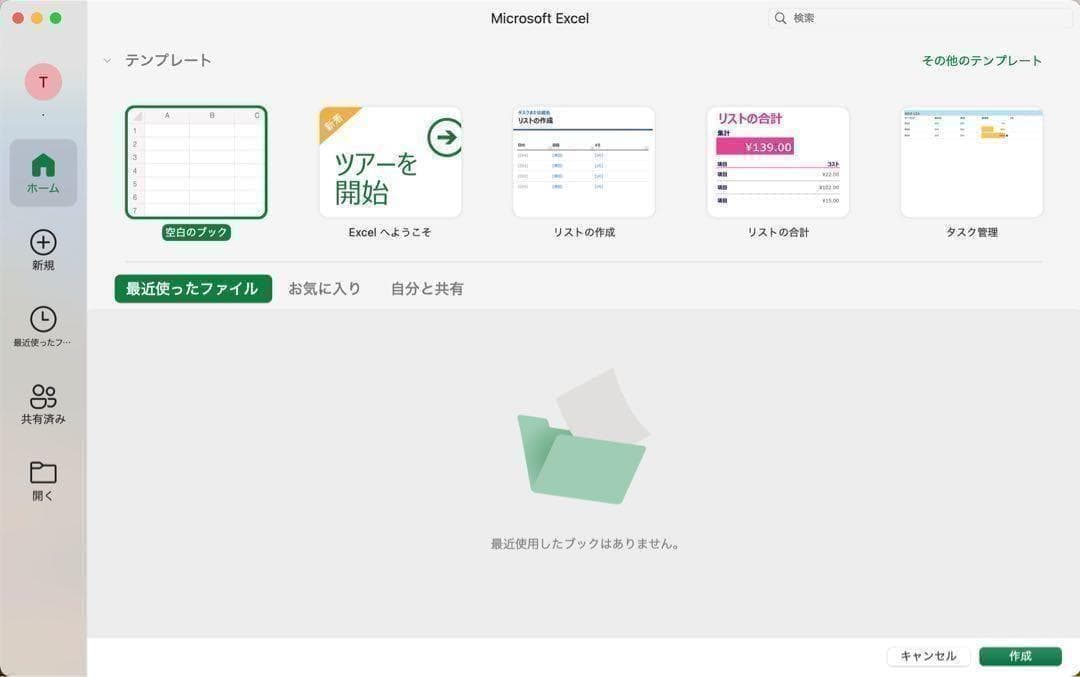Open the 新規 new workbook icon

(43, 242)
